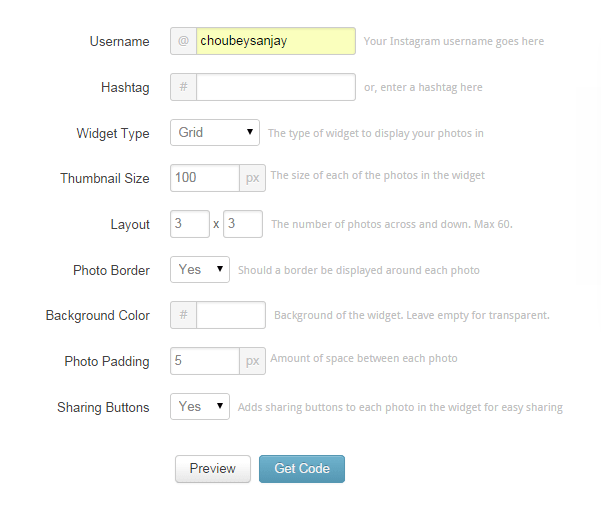This screenshot has width=601, height=515.
Task: Click into the empty Hashtag input
Action: tap(275, 87)
